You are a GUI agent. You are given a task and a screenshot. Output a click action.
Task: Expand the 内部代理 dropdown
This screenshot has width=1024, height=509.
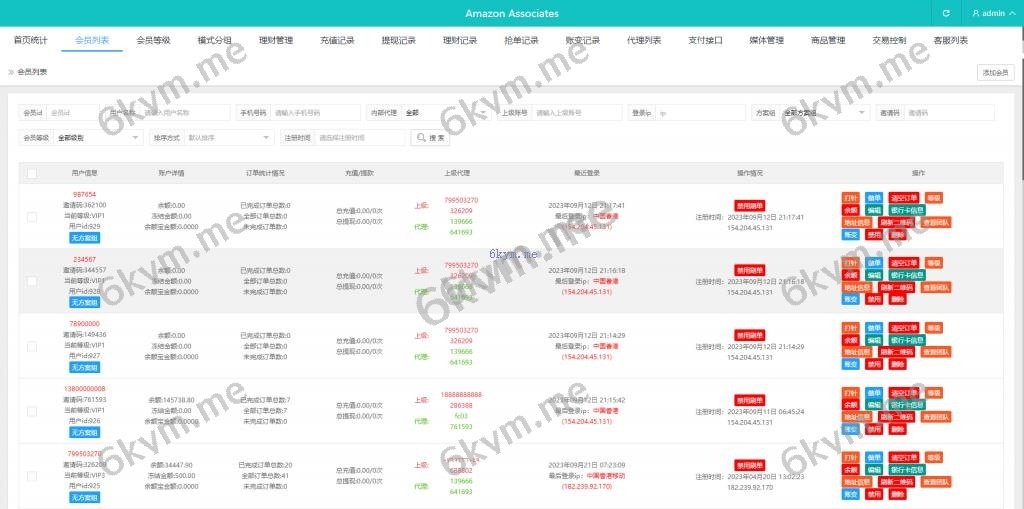click(445, 113)
